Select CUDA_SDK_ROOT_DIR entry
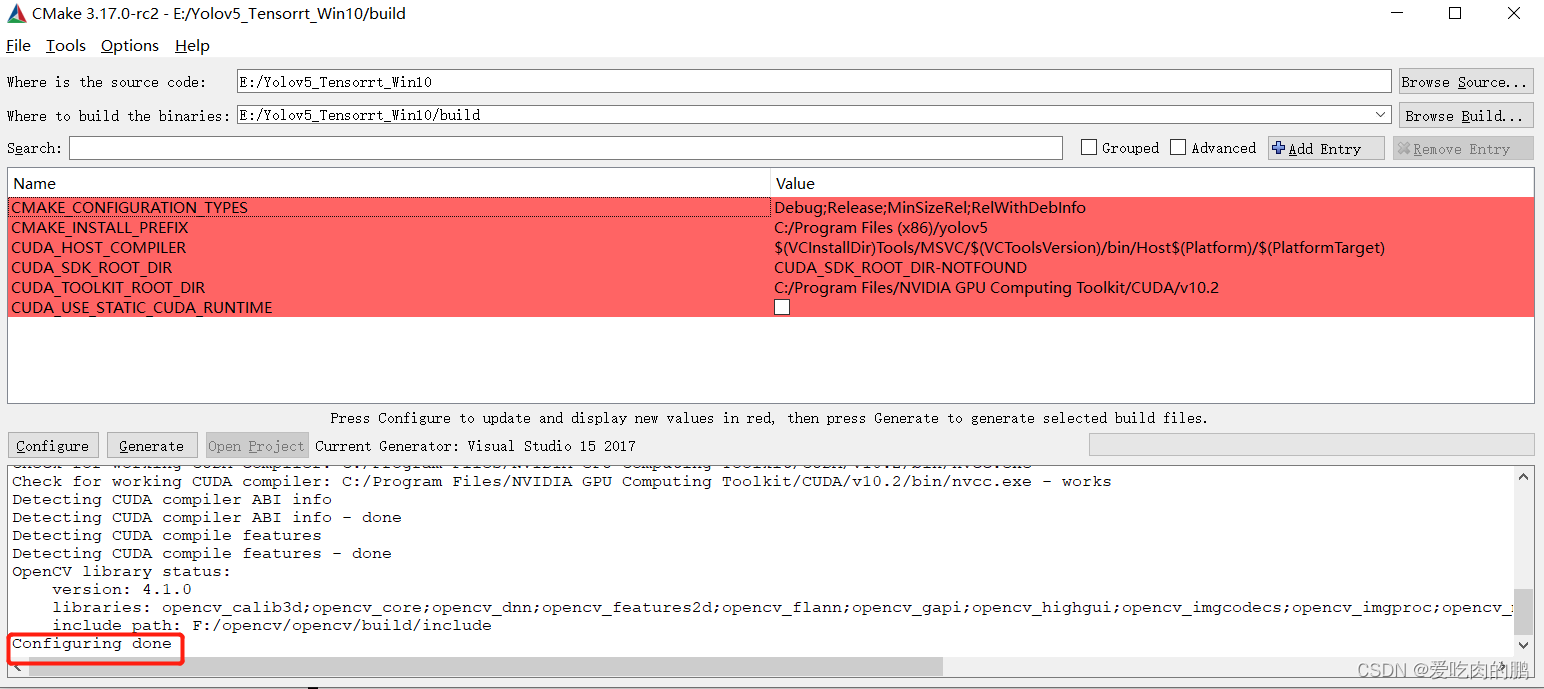Image resolution: width=1544 pixels, height=689 pixels. click(389, 268)
